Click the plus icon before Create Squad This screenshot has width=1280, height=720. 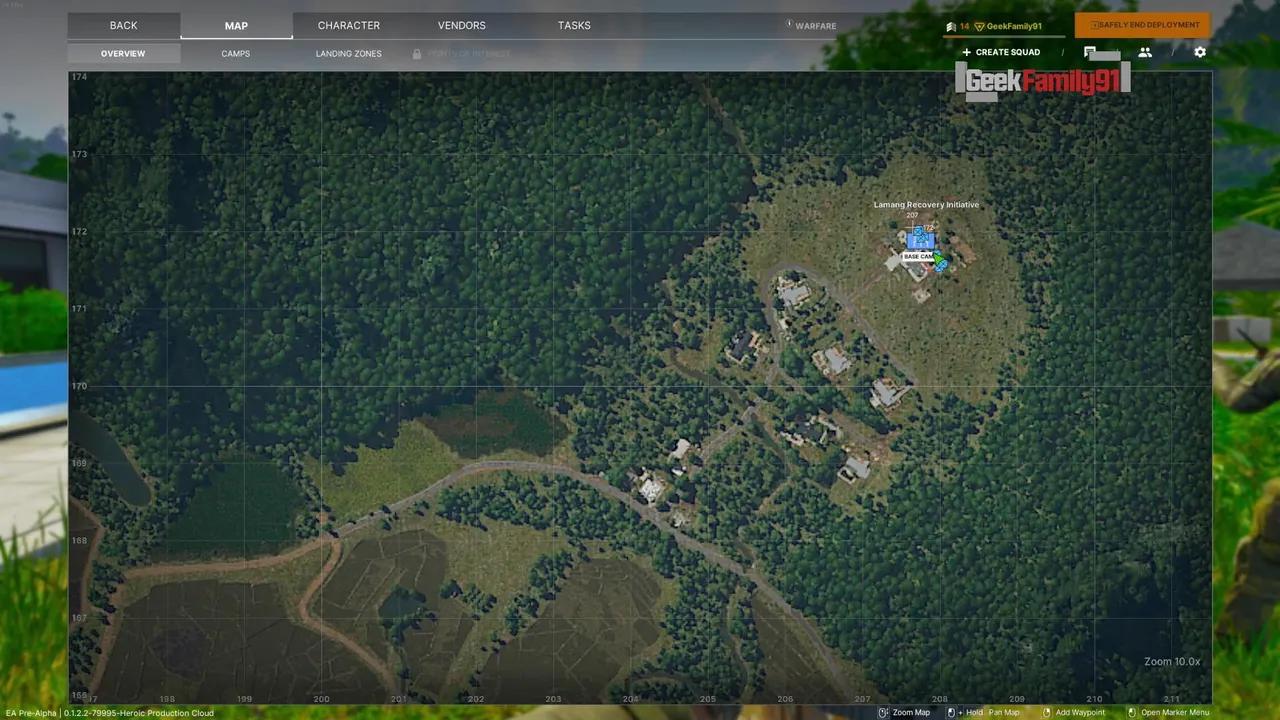[966, 52]
